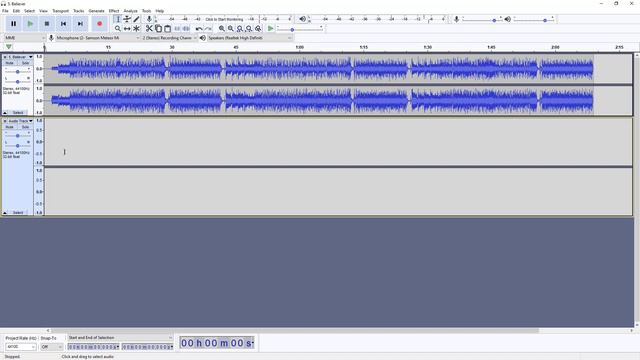The width and height of the screenshot is (640, 360).
Task: Click the Silence audio selection icon
Action: [186, 29]
